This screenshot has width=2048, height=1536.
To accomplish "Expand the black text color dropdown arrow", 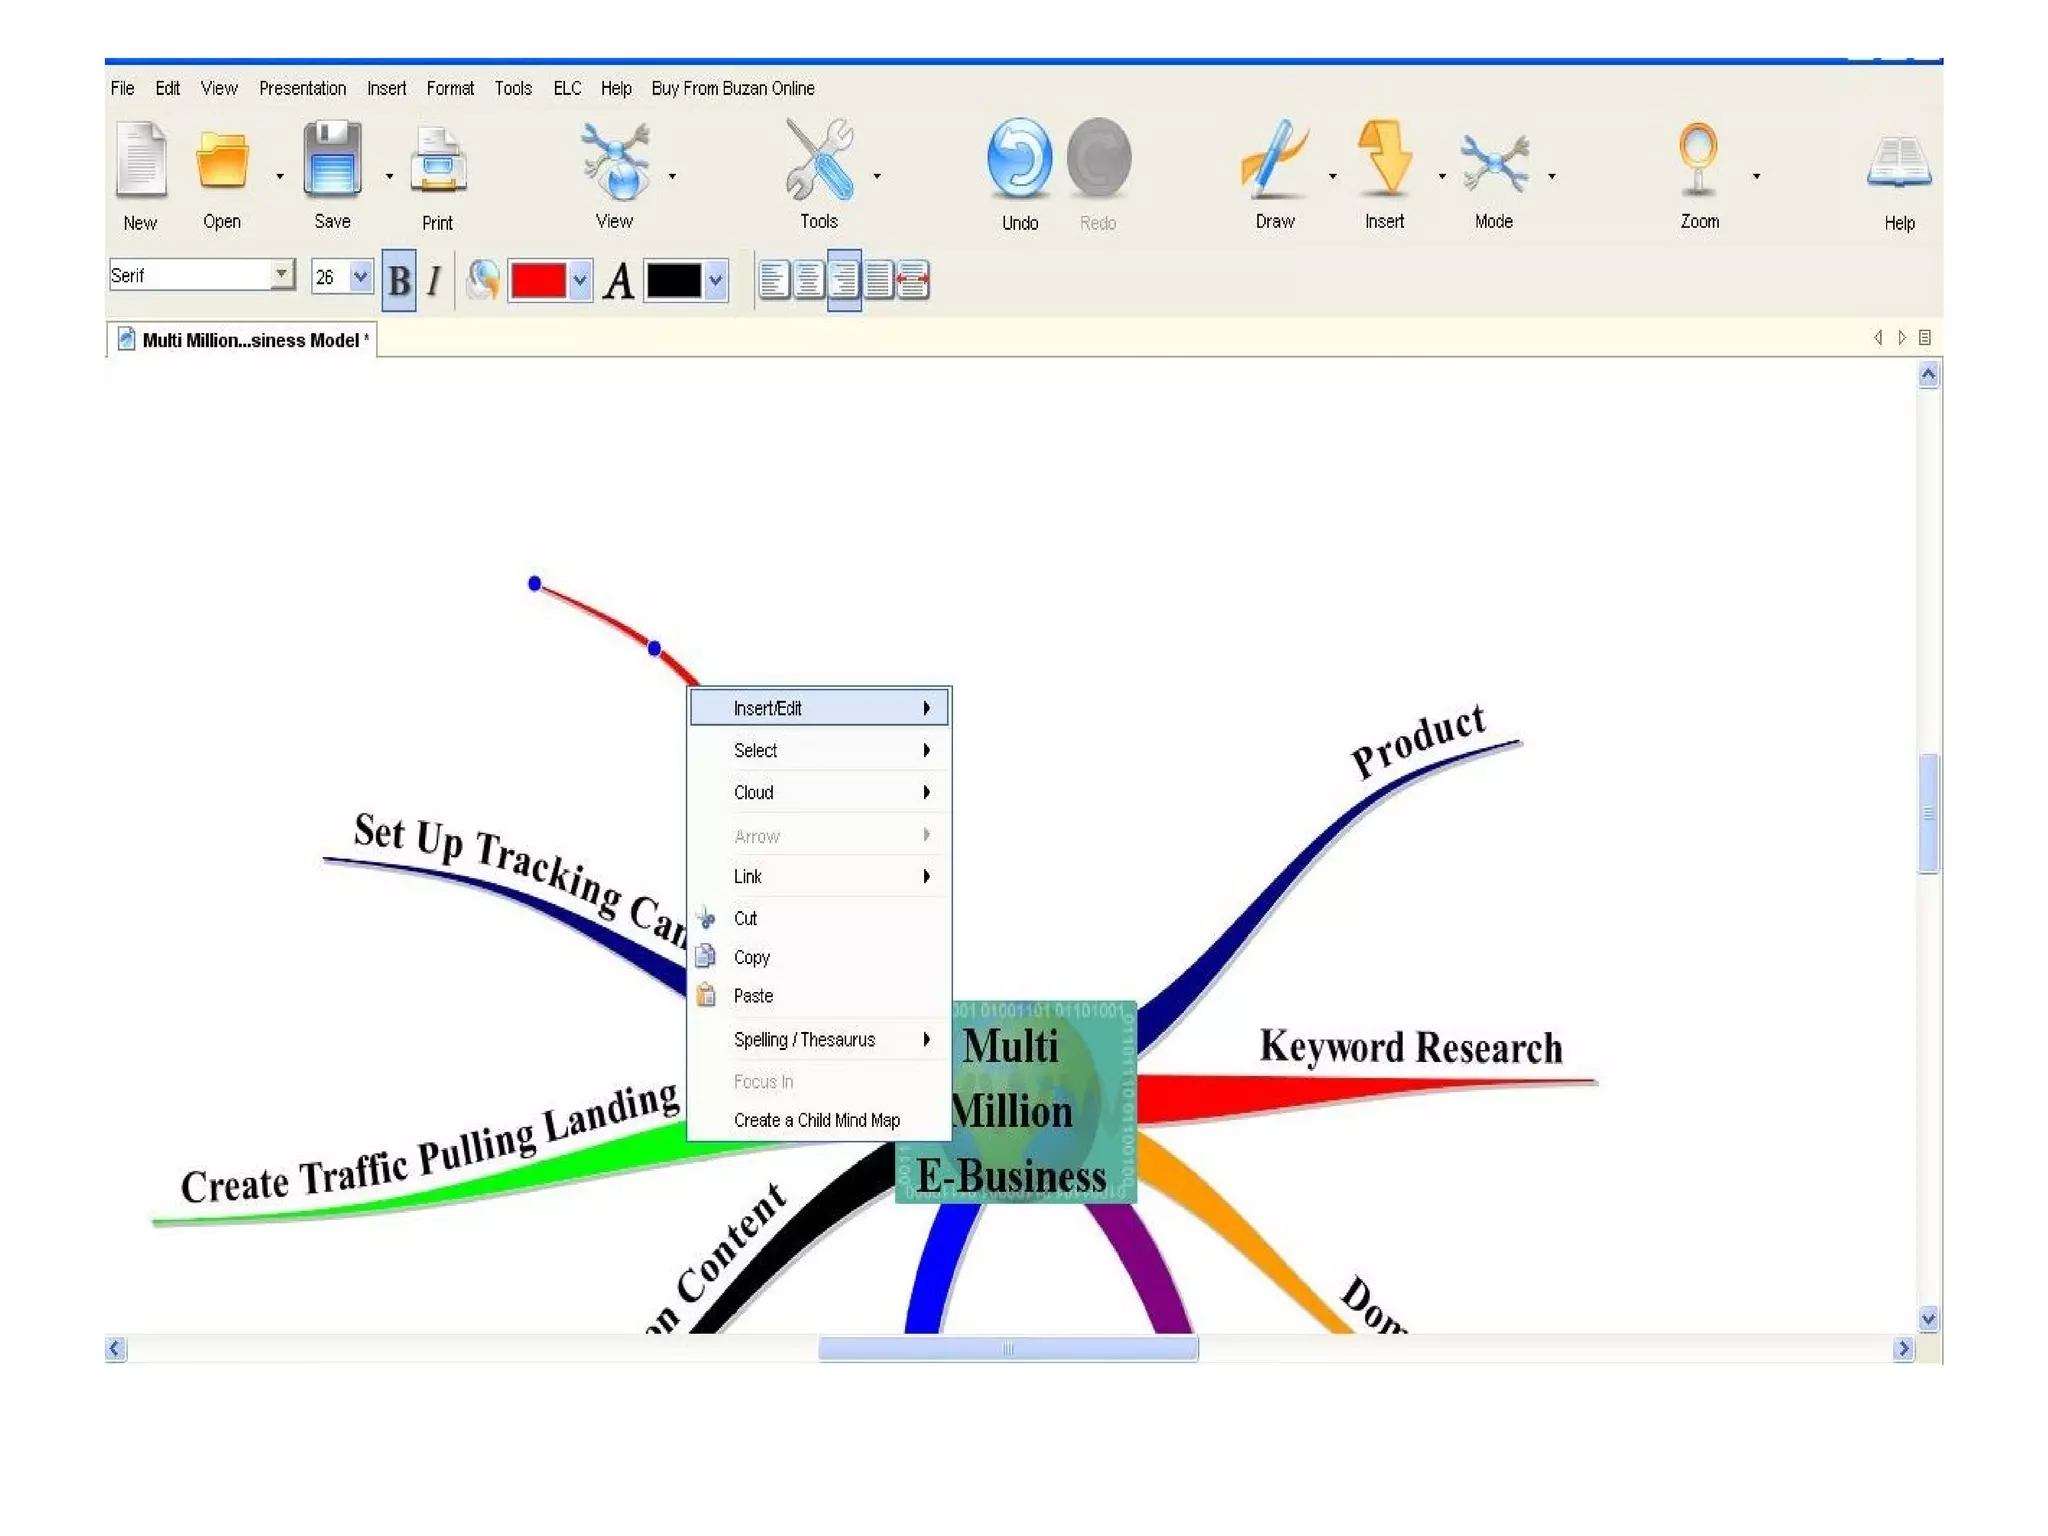I will [715, 281].
